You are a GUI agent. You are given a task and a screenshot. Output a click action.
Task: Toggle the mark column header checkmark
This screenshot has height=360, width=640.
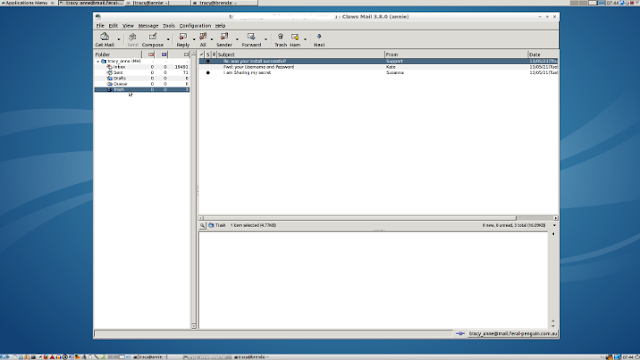[x=202, y=54]
